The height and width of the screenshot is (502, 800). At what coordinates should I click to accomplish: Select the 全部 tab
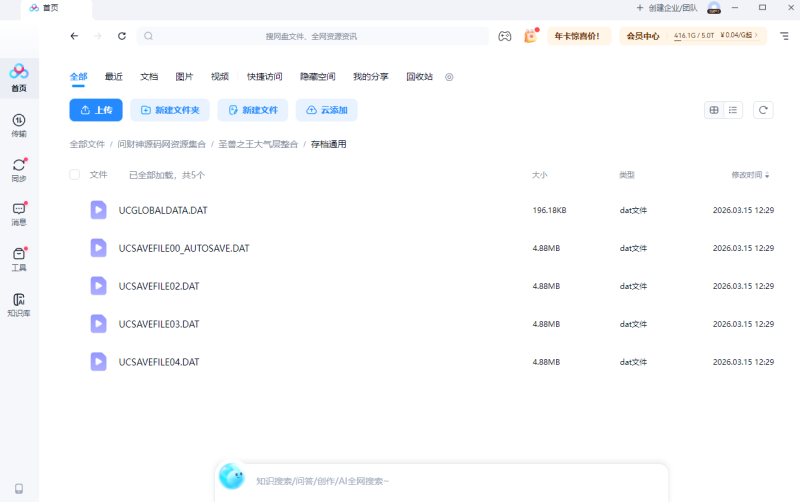point(79,77)
